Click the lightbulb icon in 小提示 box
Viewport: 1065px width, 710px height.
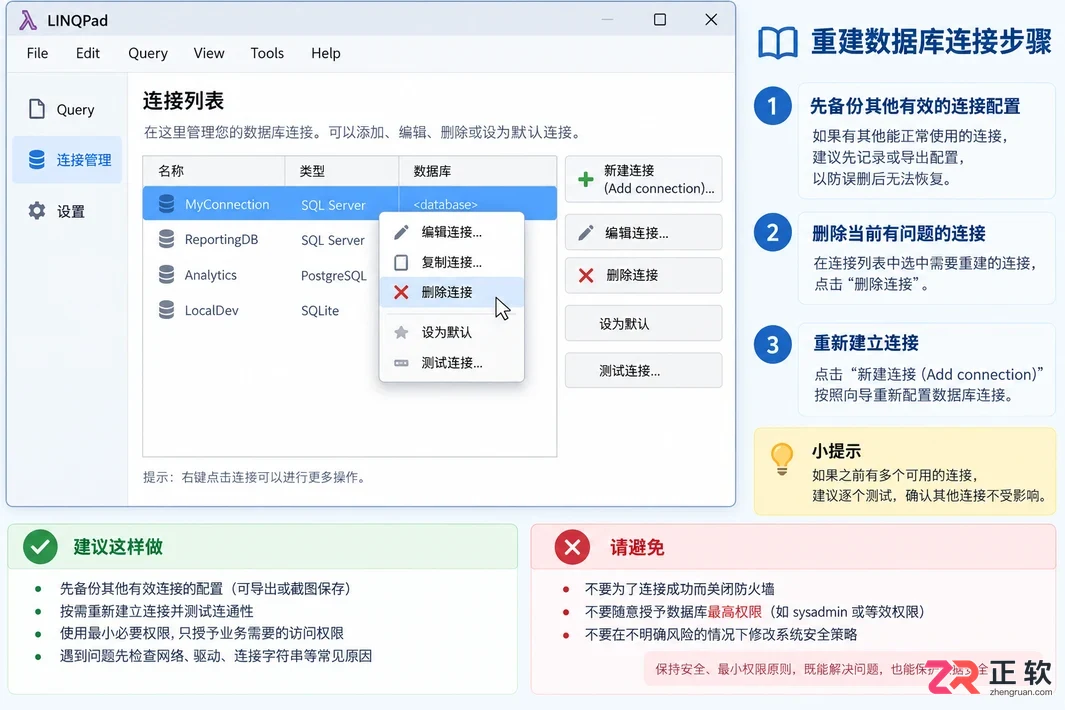(782, 459)
